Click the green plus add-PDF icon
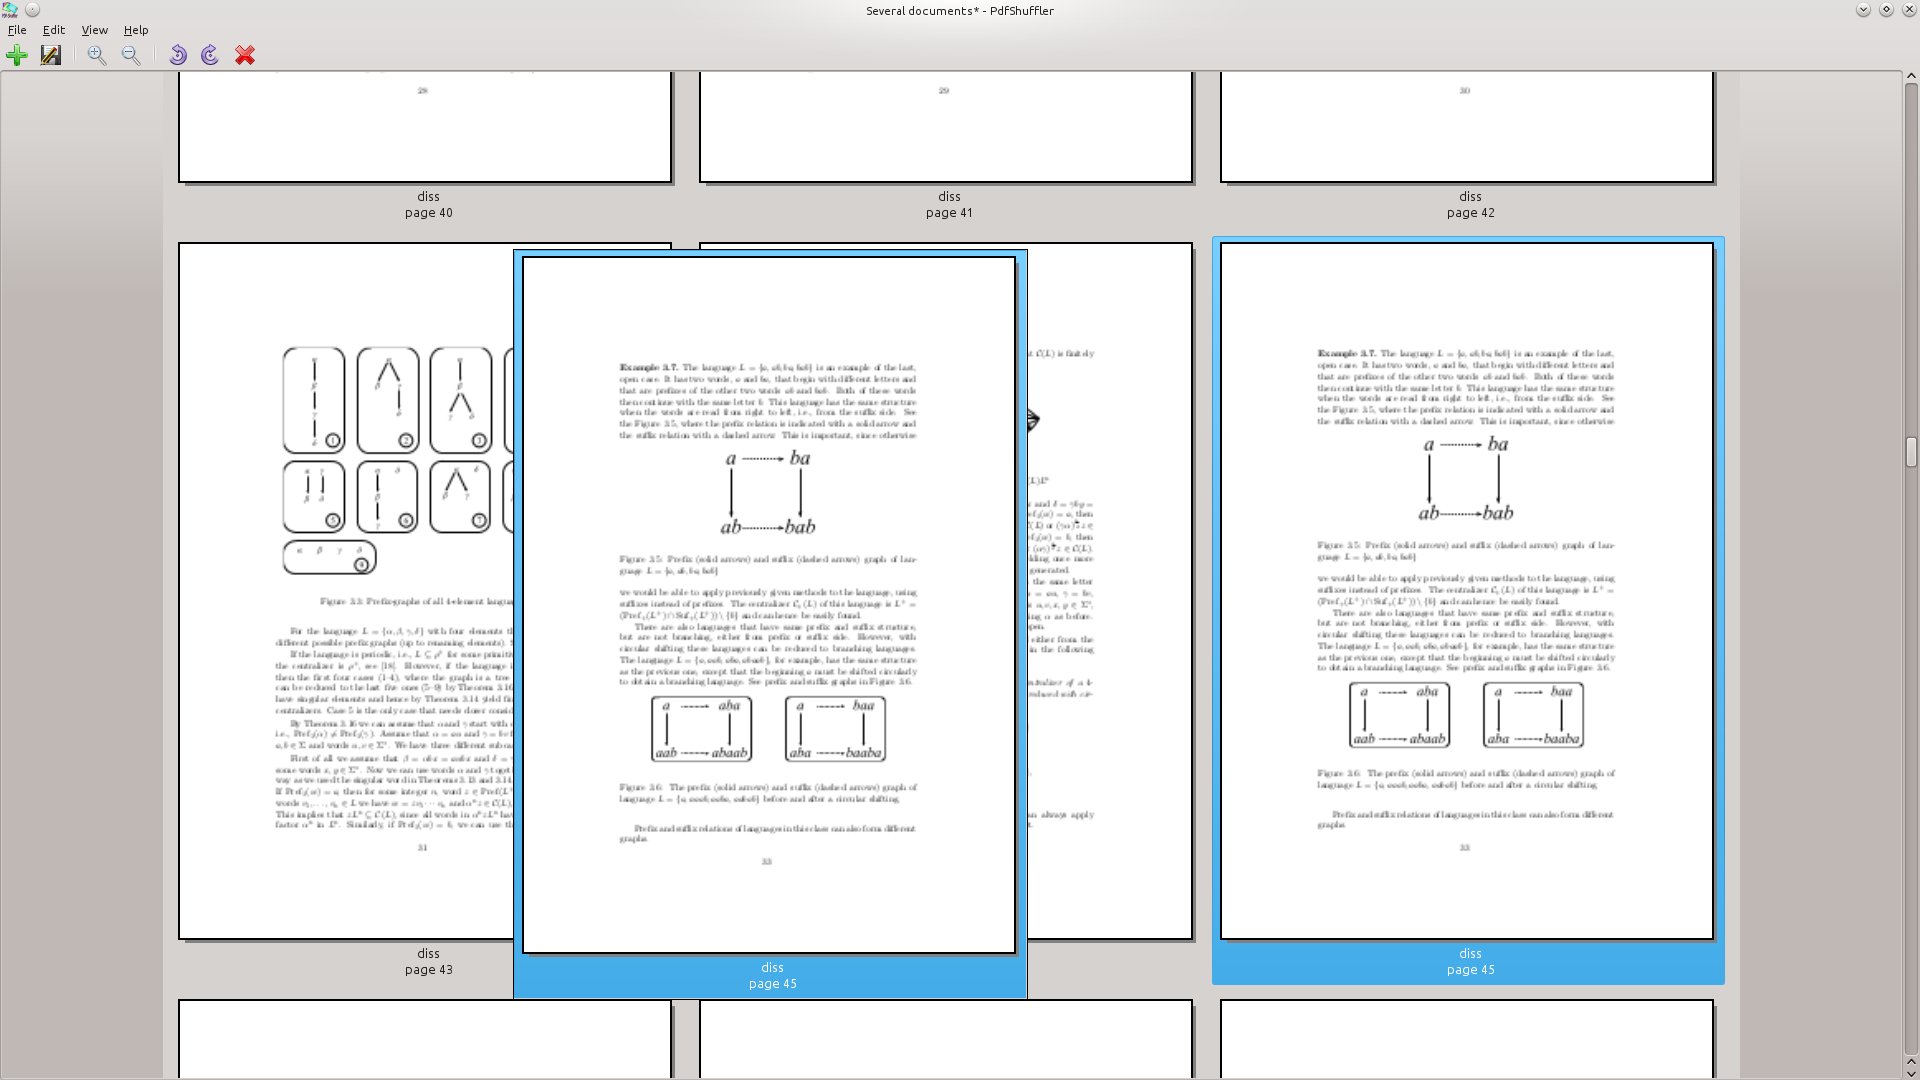Viewport: 1920px width, 1080px height. click(x=17, y=55)
